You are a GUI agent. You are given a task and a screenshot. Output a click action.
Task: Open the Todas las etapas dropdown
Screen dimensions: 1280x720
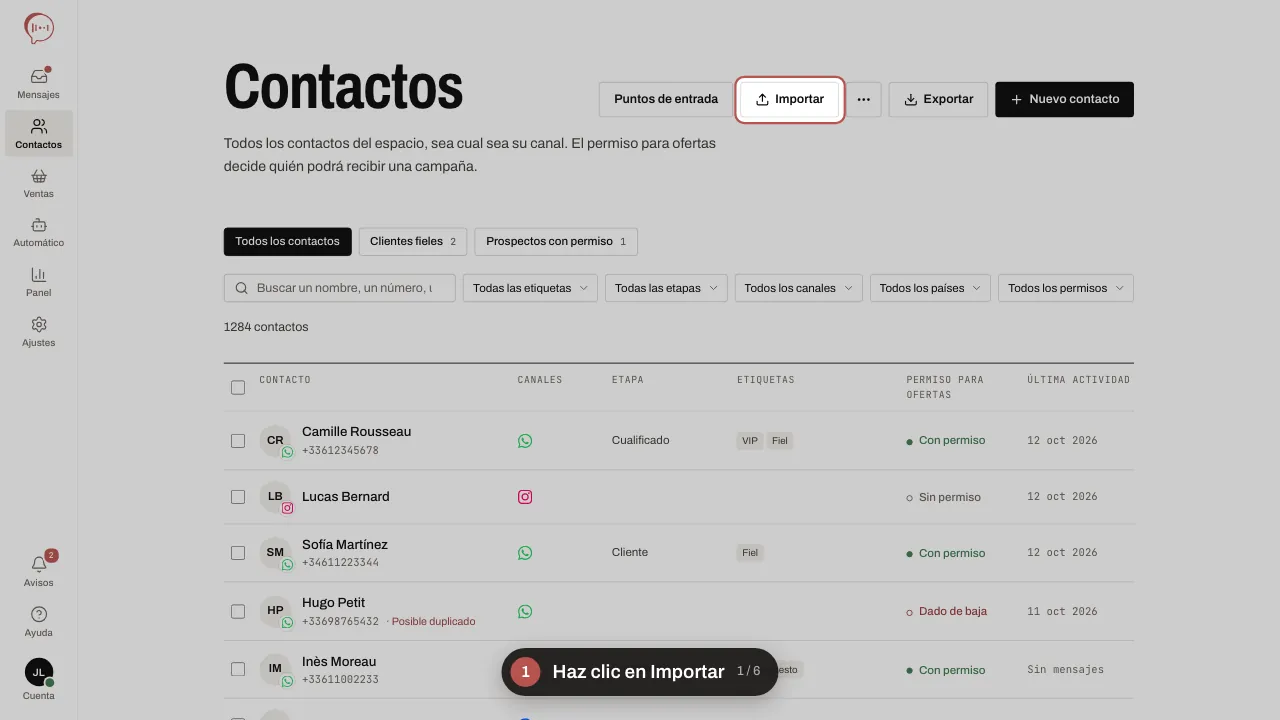coord(666,288)
